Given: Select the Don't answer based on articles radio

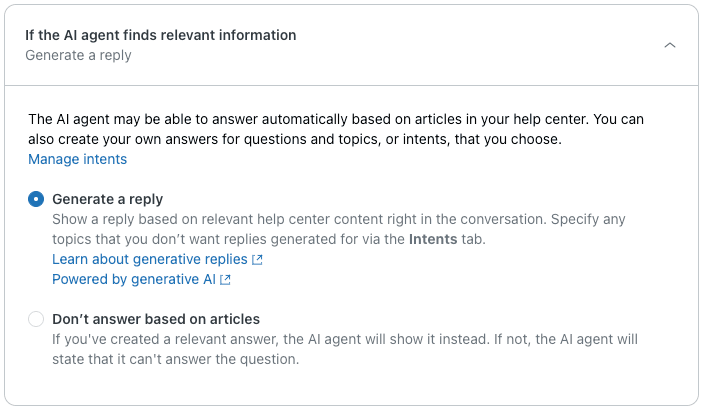Looking at the screenshot, I should point(36,319).
